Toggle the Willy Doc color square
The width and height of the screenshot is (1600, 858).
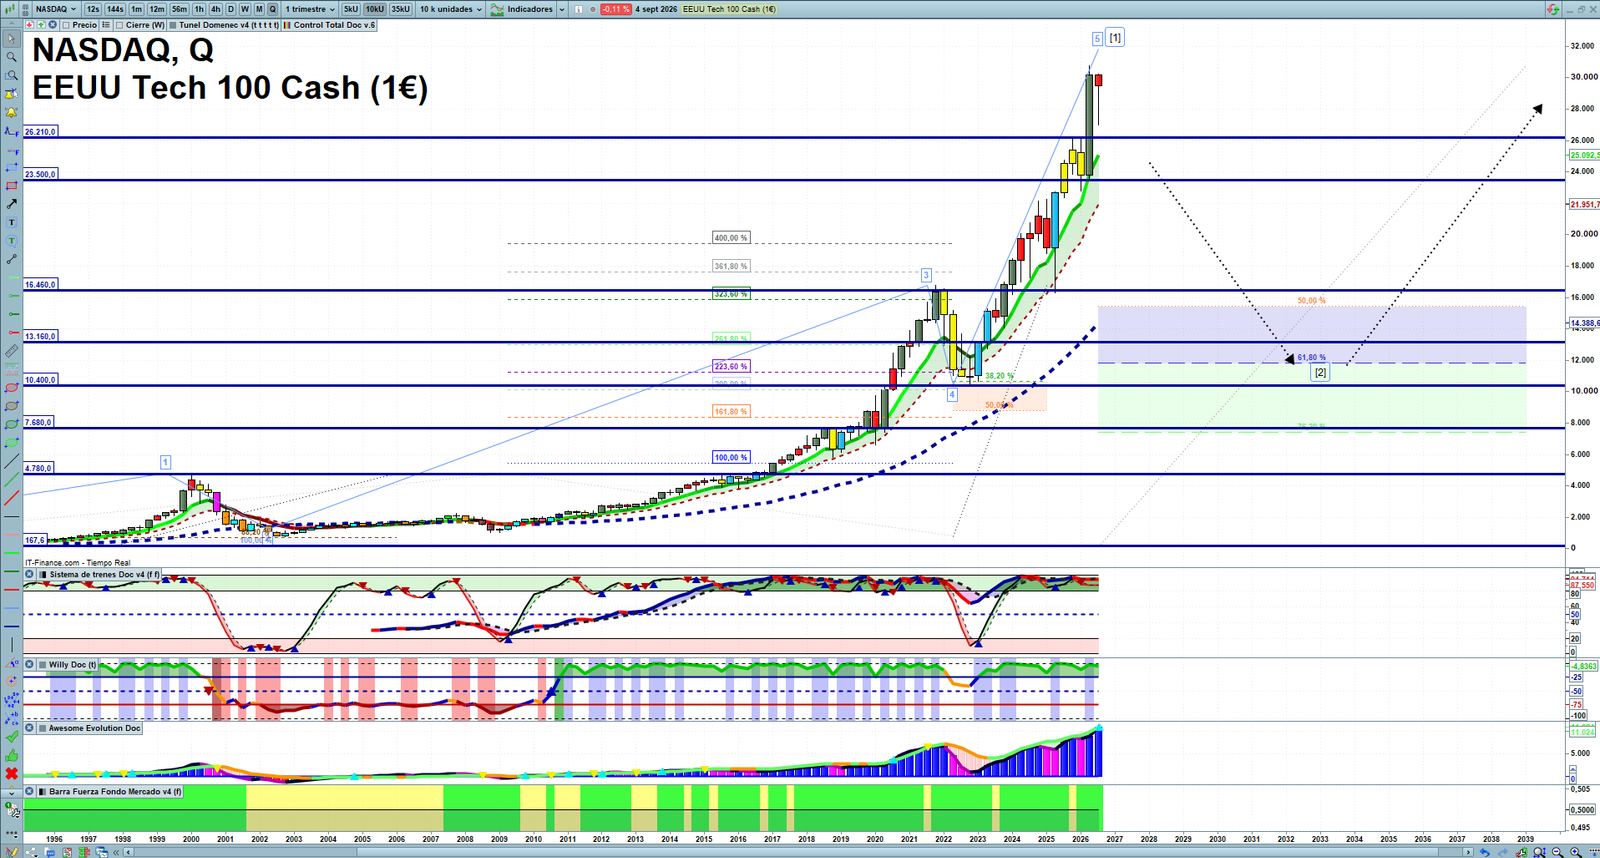pos(42,665)
